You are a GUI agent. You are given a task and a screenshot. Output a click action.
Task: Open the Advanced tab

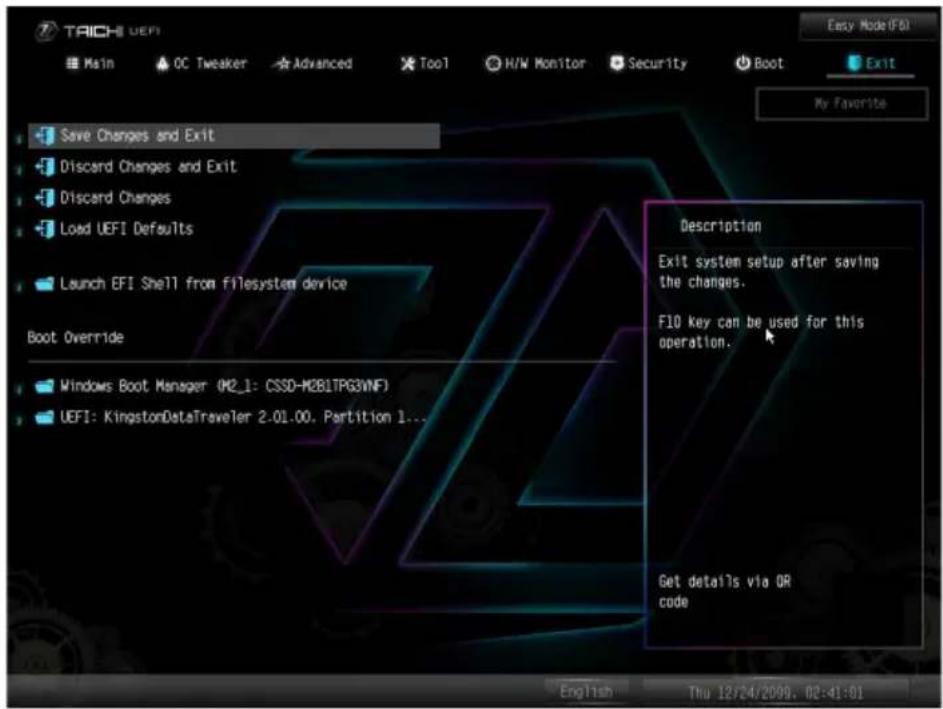click(x=313, y=63)
